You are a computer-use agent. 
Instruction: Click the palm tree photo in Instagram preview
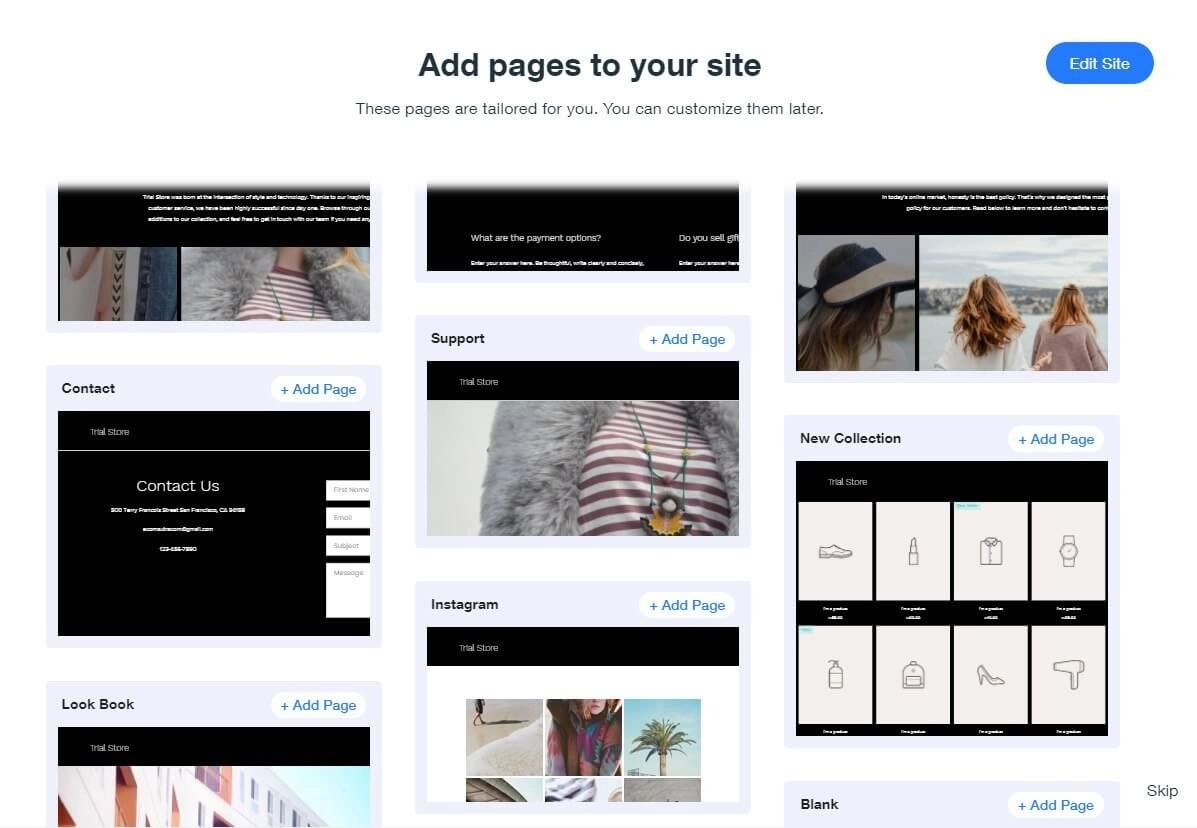pyautogui.click(x=662, y=740)
